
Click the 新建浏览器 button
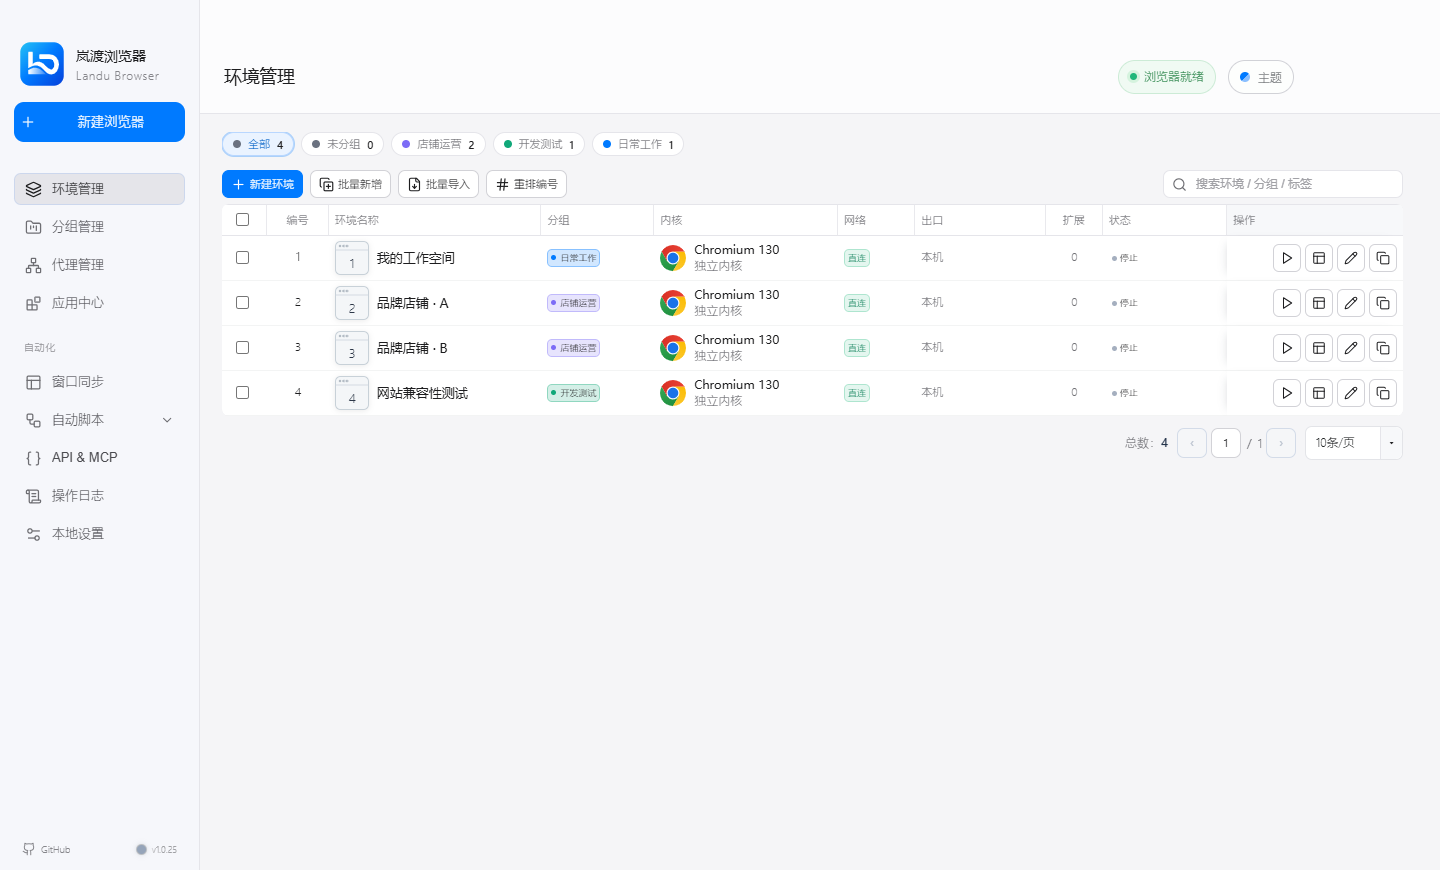[99, 122]
